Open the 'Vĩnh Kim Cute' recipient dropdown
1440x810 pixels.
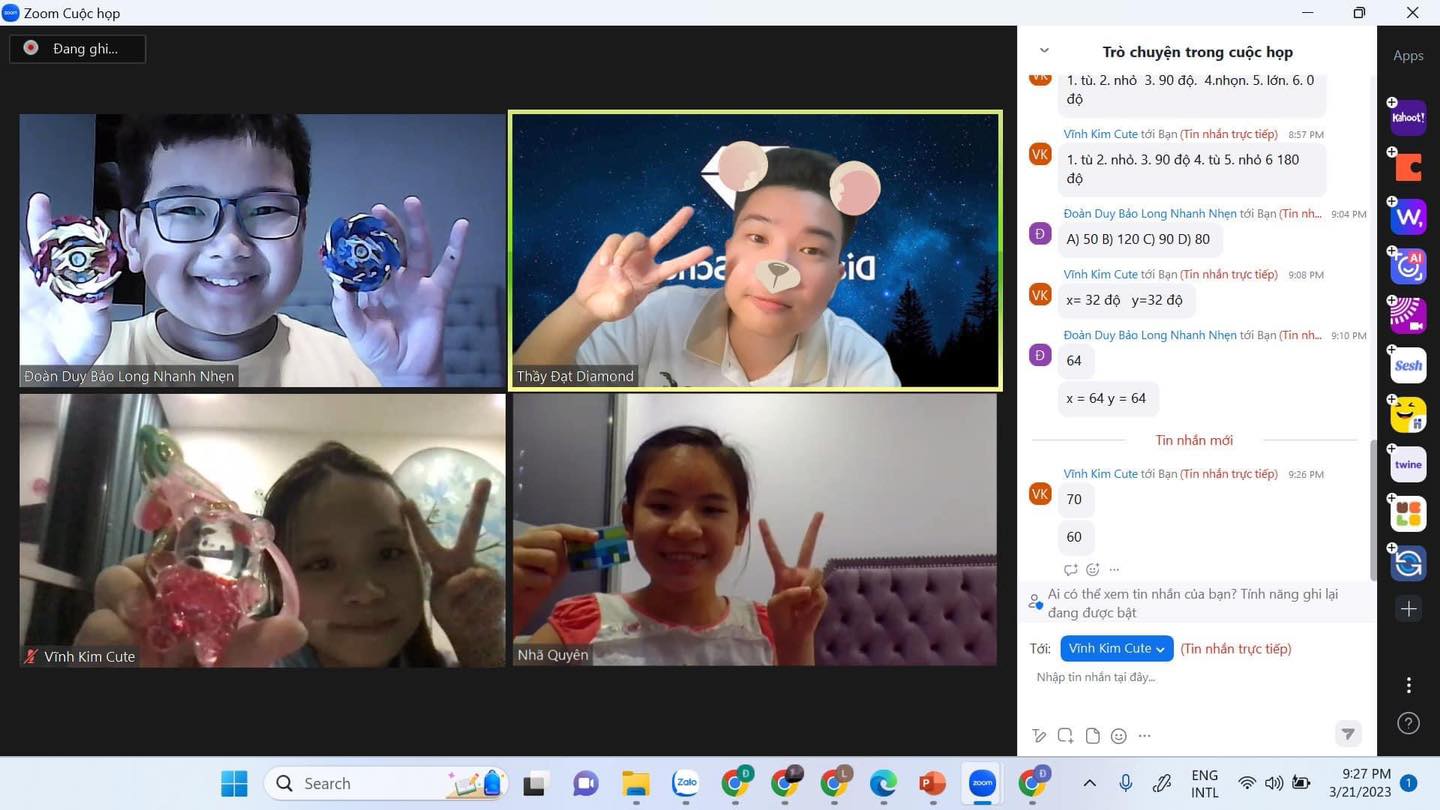[1116, 648]
